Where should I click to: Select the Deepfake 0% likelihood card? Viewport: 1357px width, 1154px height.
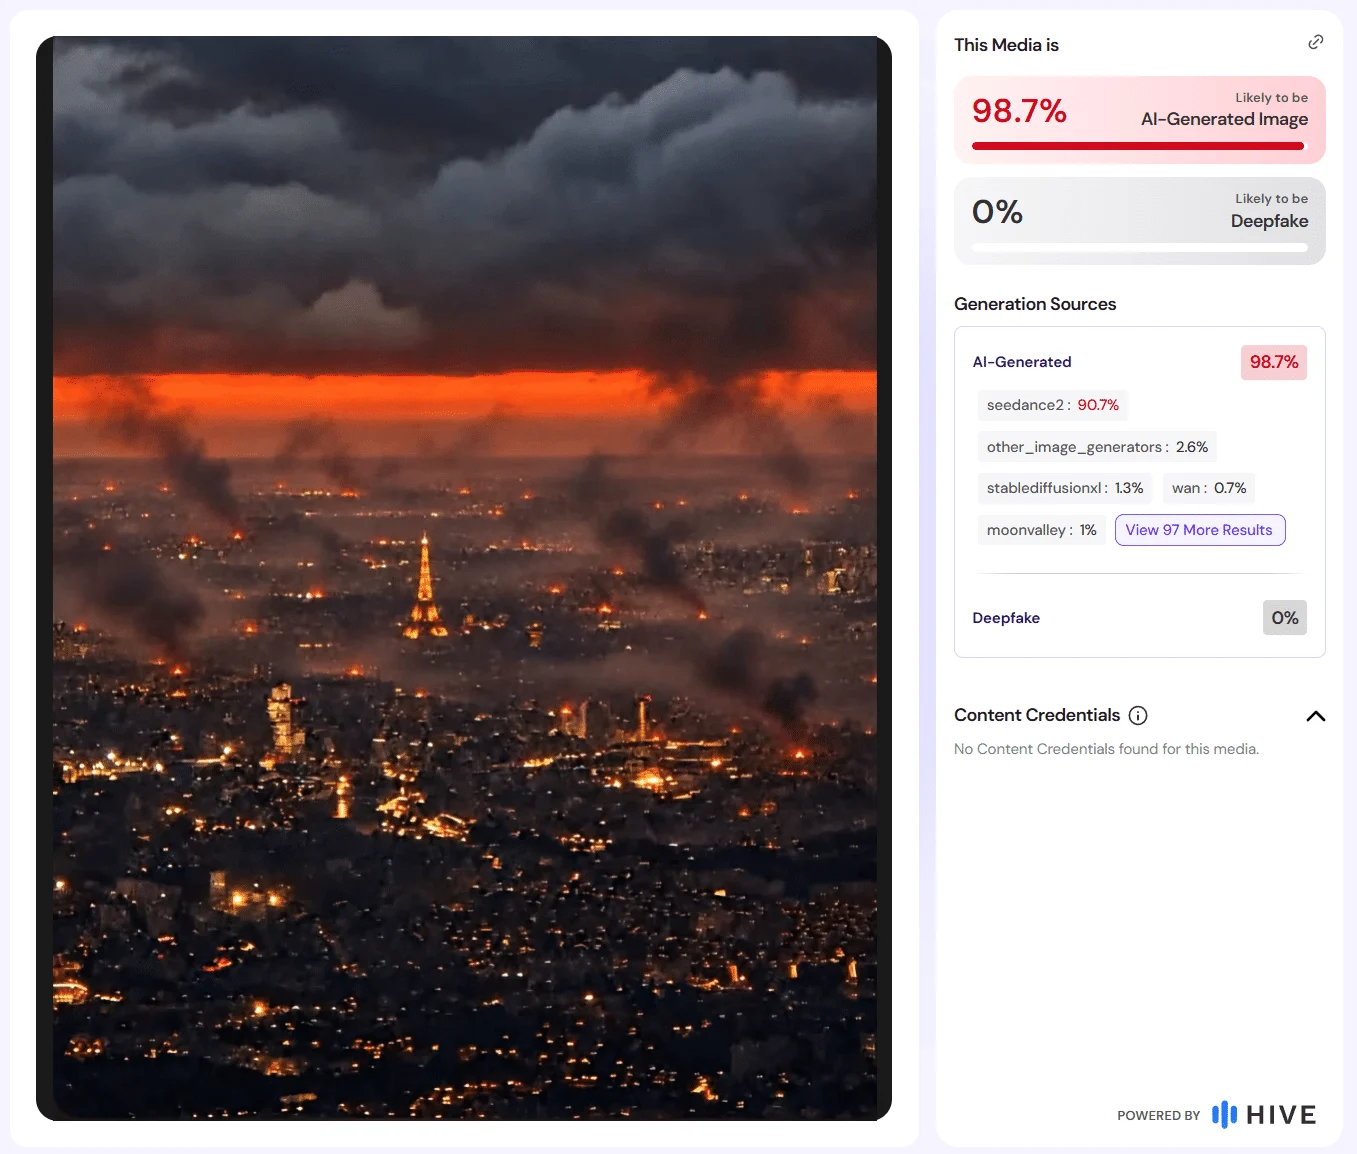tap(1139, 221)
